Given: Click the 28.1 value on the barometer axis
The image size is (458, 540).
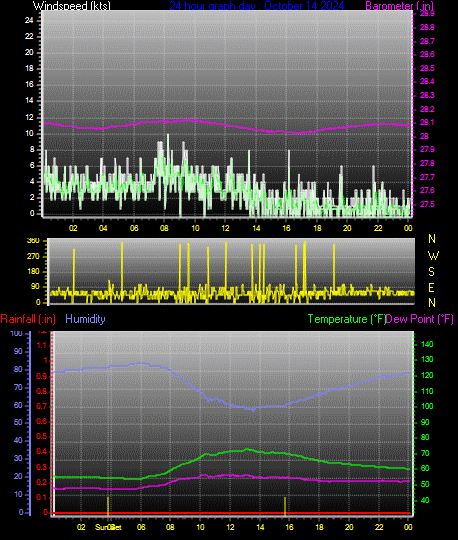Looking at the screenshot, I should (427, 123).
